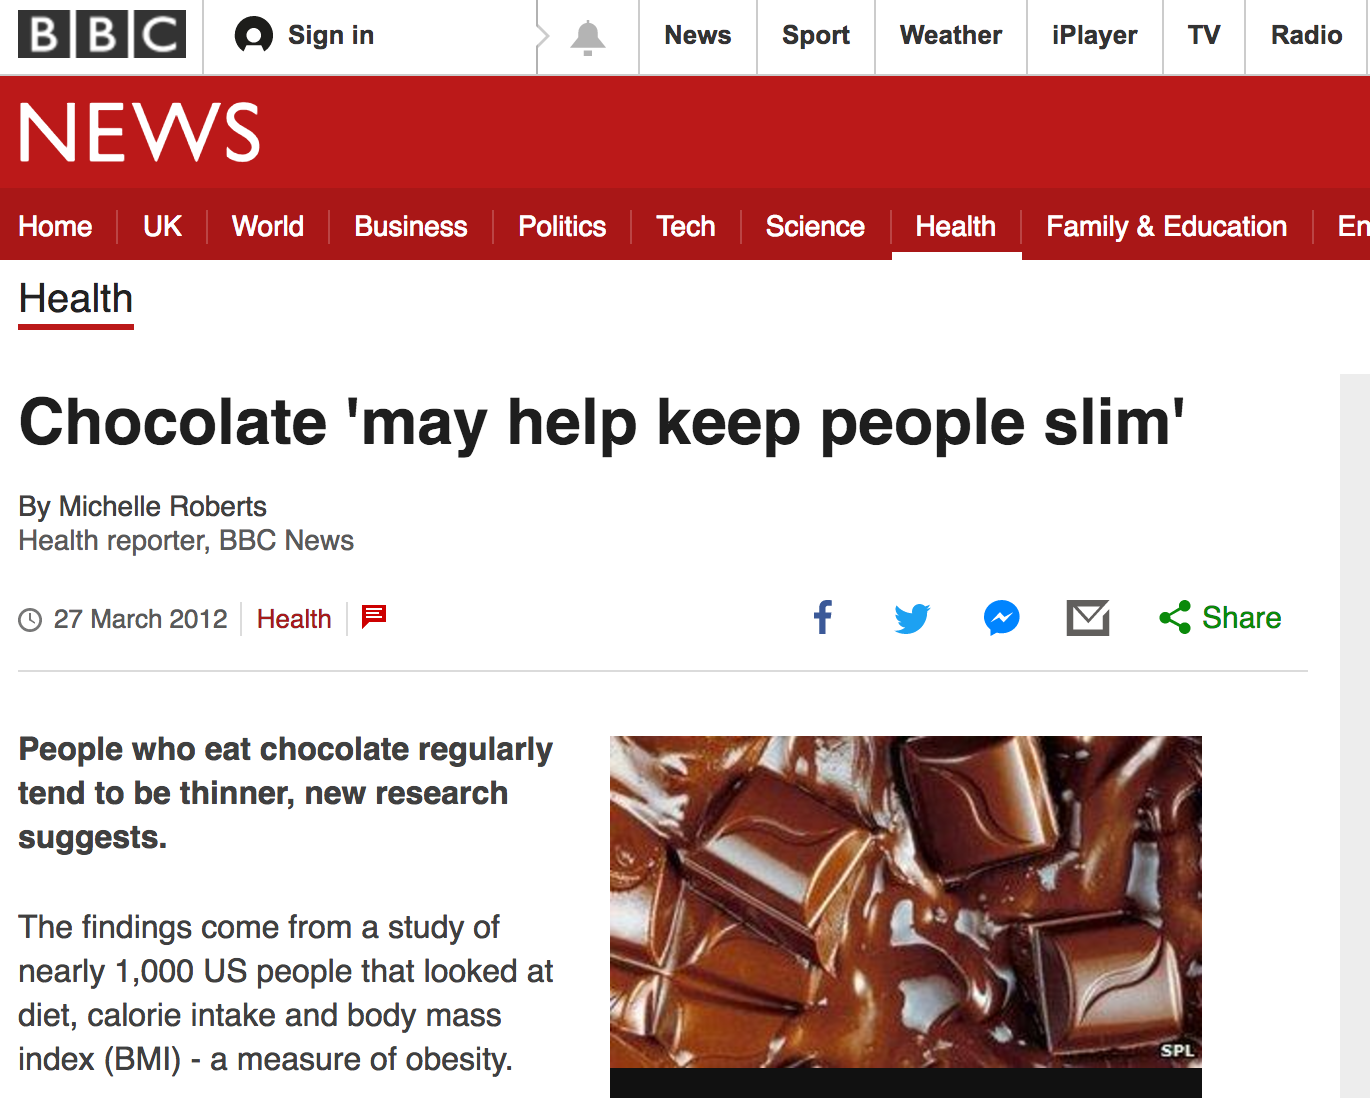Share article on Twitter
The width and height of the screenshot is (1370, 1098).
tap(912, 618)
